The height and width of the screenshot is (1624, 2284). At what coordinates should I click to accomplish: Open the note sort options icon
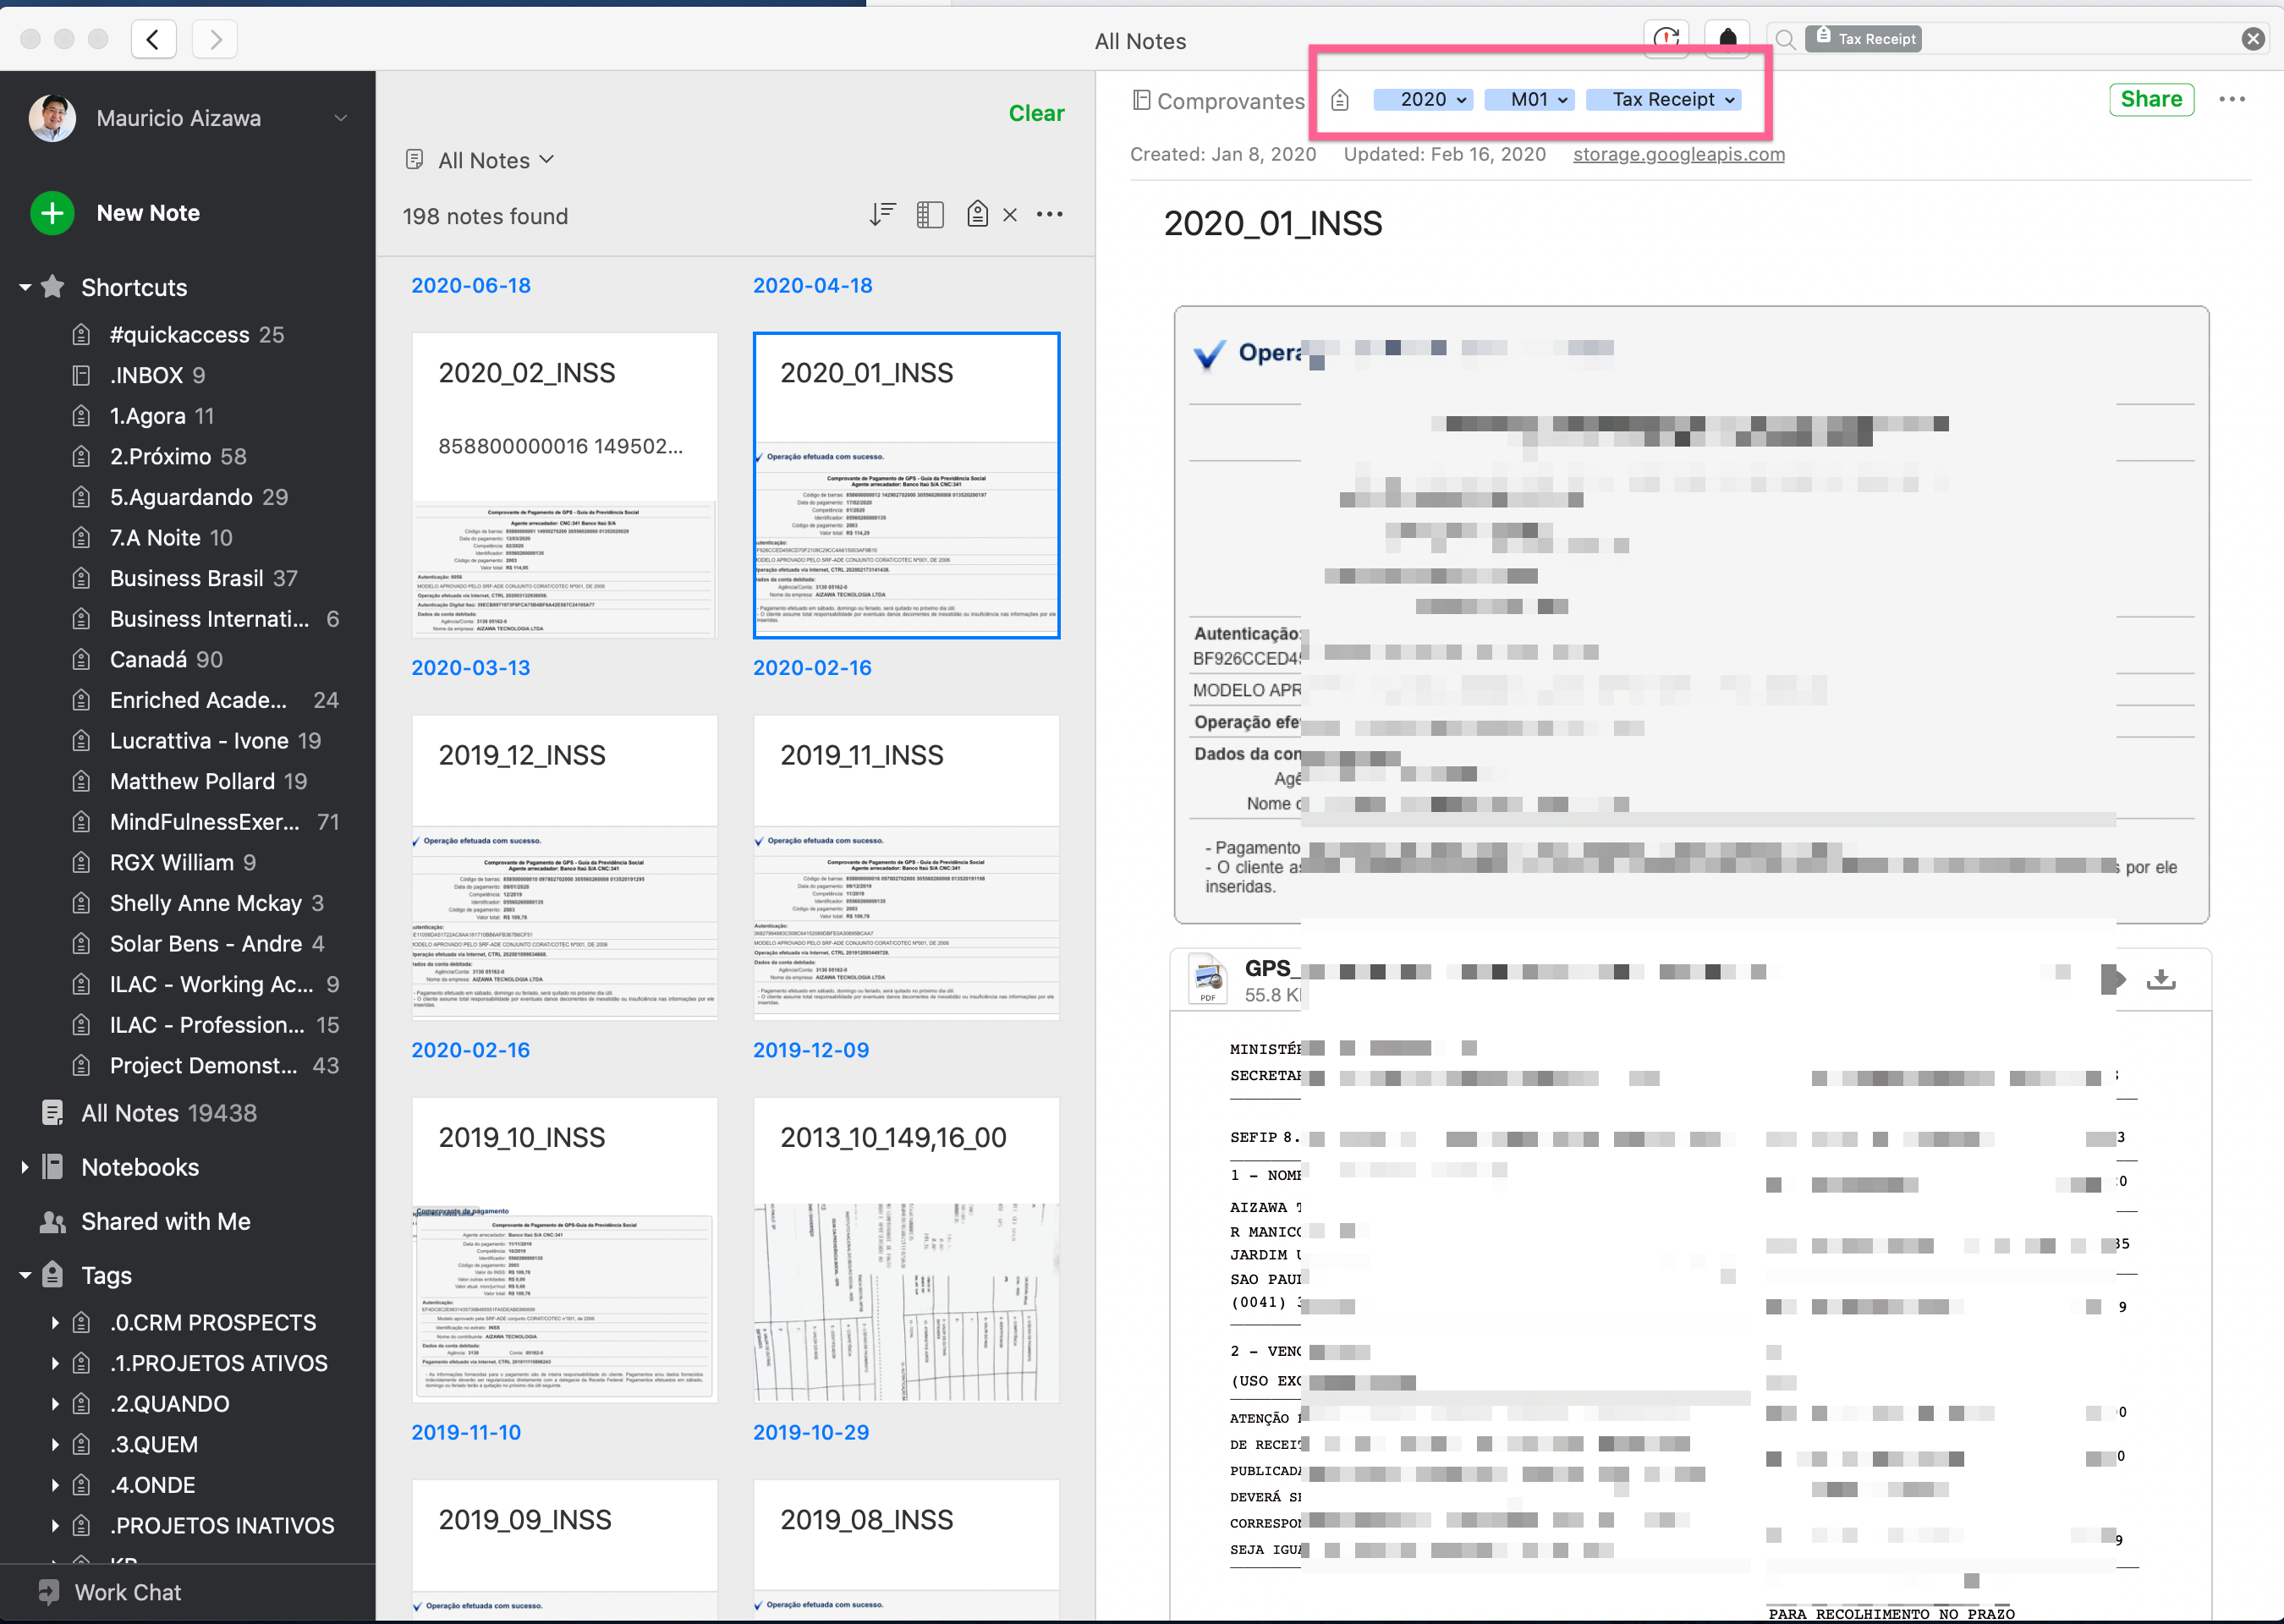(x=882, y=214)
